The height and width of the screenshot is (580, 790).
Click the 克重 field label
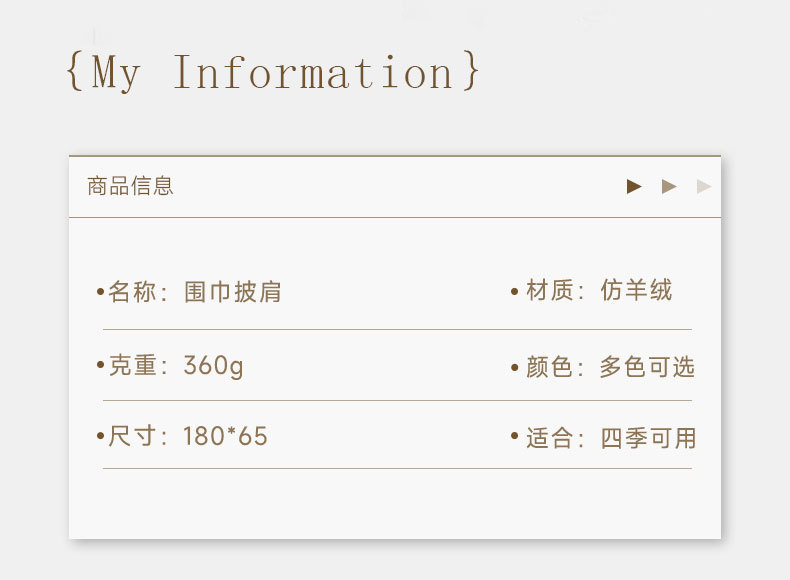click(x=133, y=366)
